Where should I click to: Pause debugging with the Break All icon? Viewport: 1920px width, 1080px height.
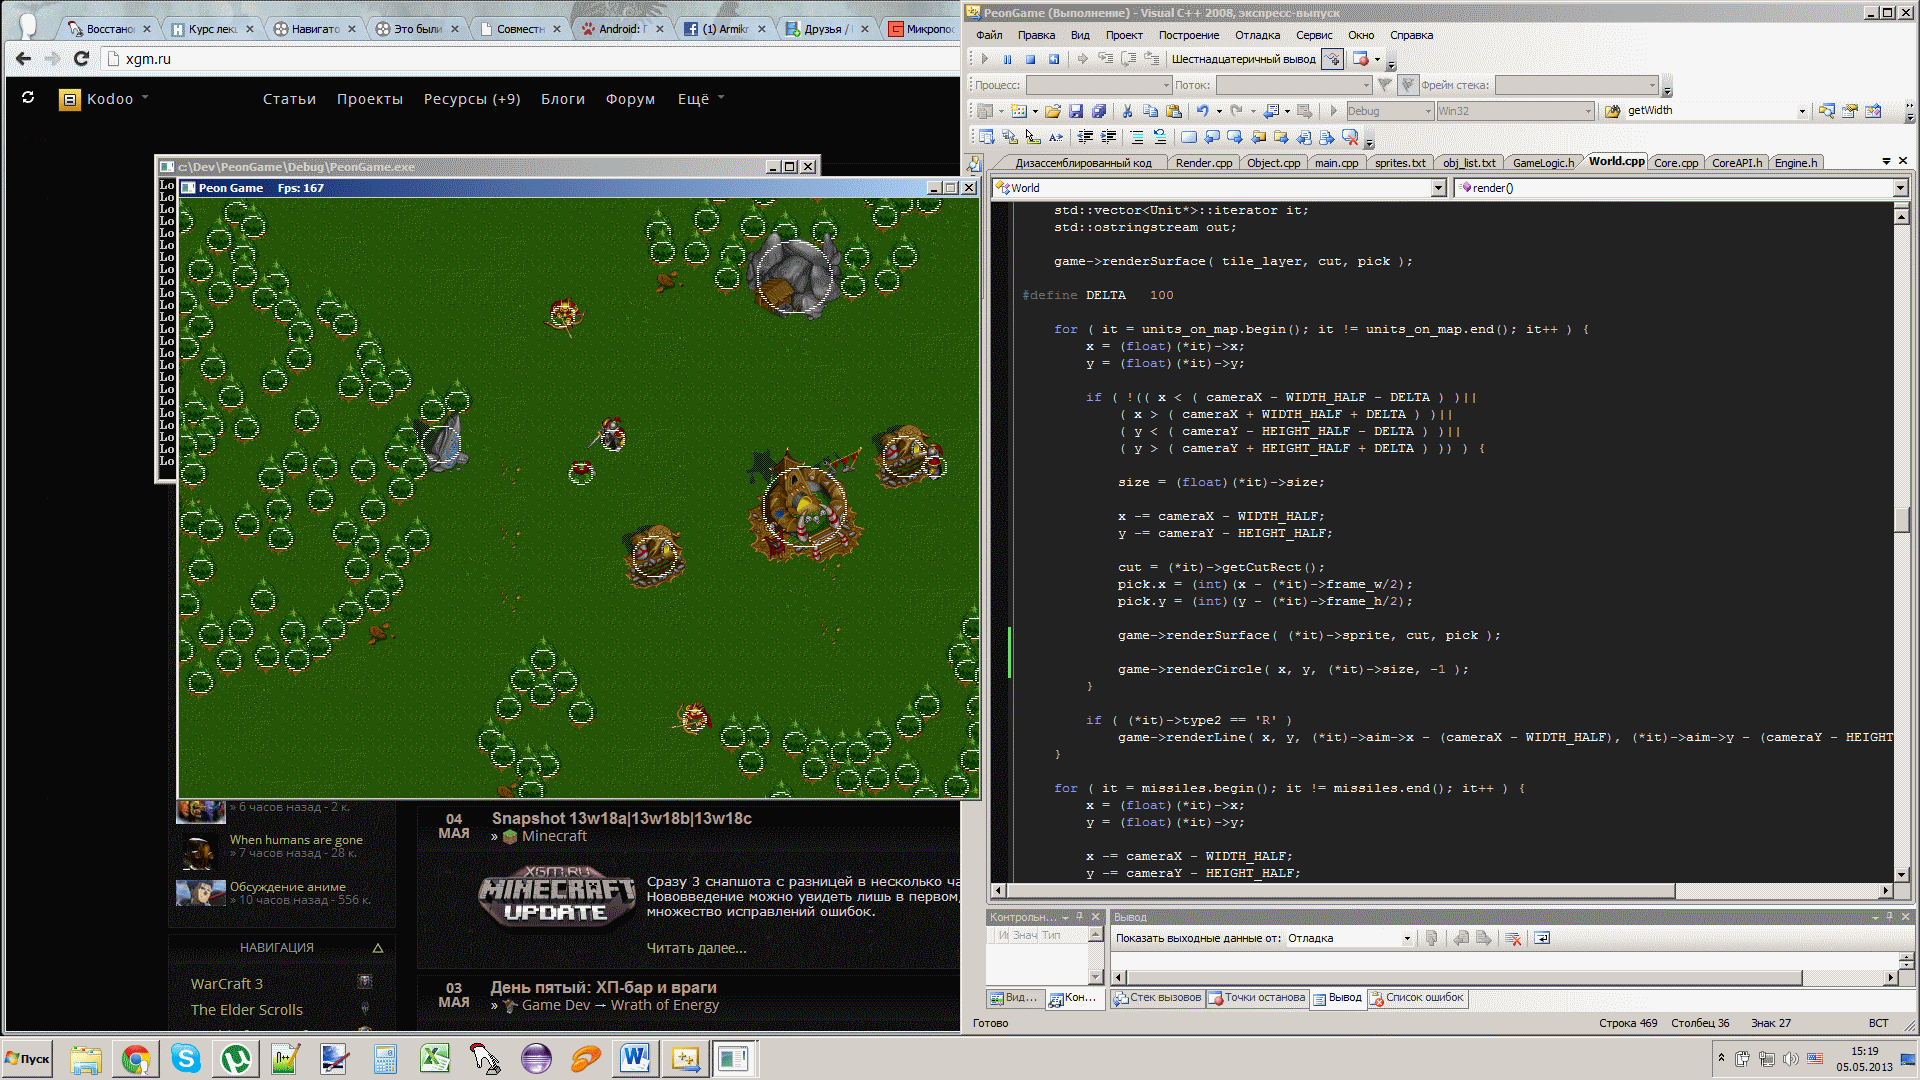click(x=1007, y=59)
